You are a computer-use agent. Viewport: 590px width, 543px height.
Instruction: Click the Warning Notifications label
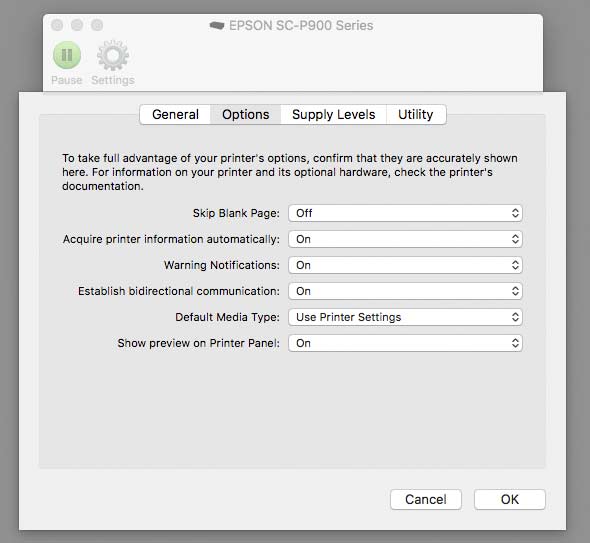222,265
